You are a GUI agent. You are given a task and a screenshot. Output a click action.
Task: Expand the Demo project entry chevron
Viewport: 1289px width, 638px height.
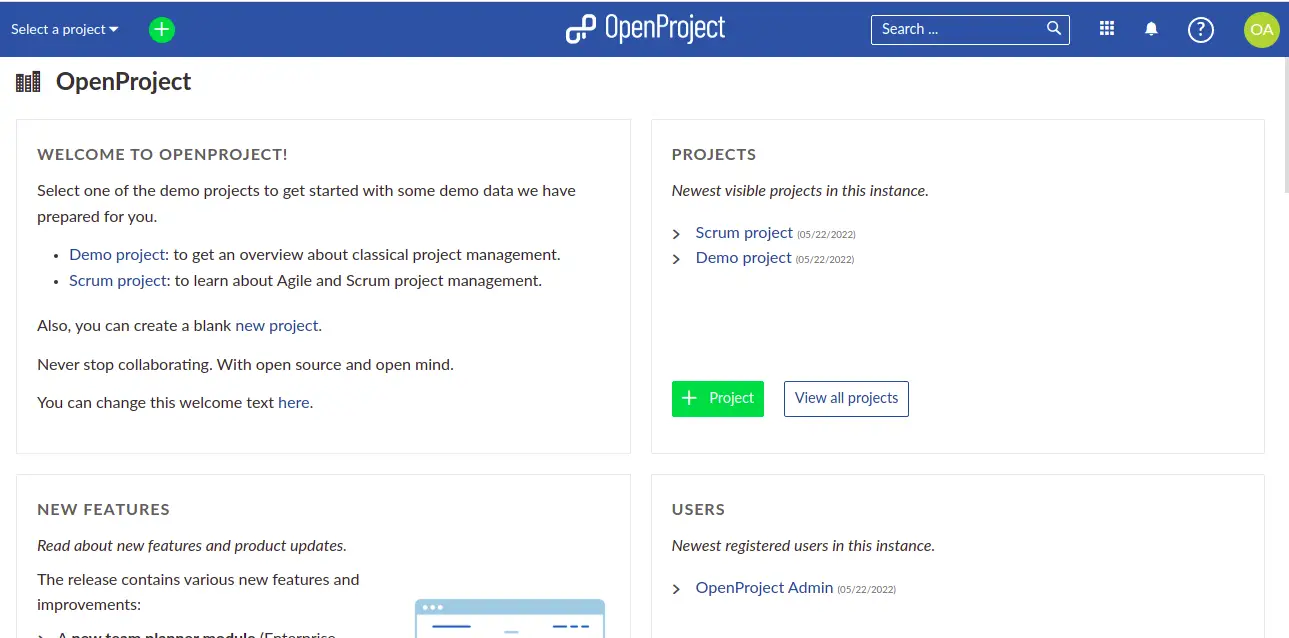(x=677, y=259)
